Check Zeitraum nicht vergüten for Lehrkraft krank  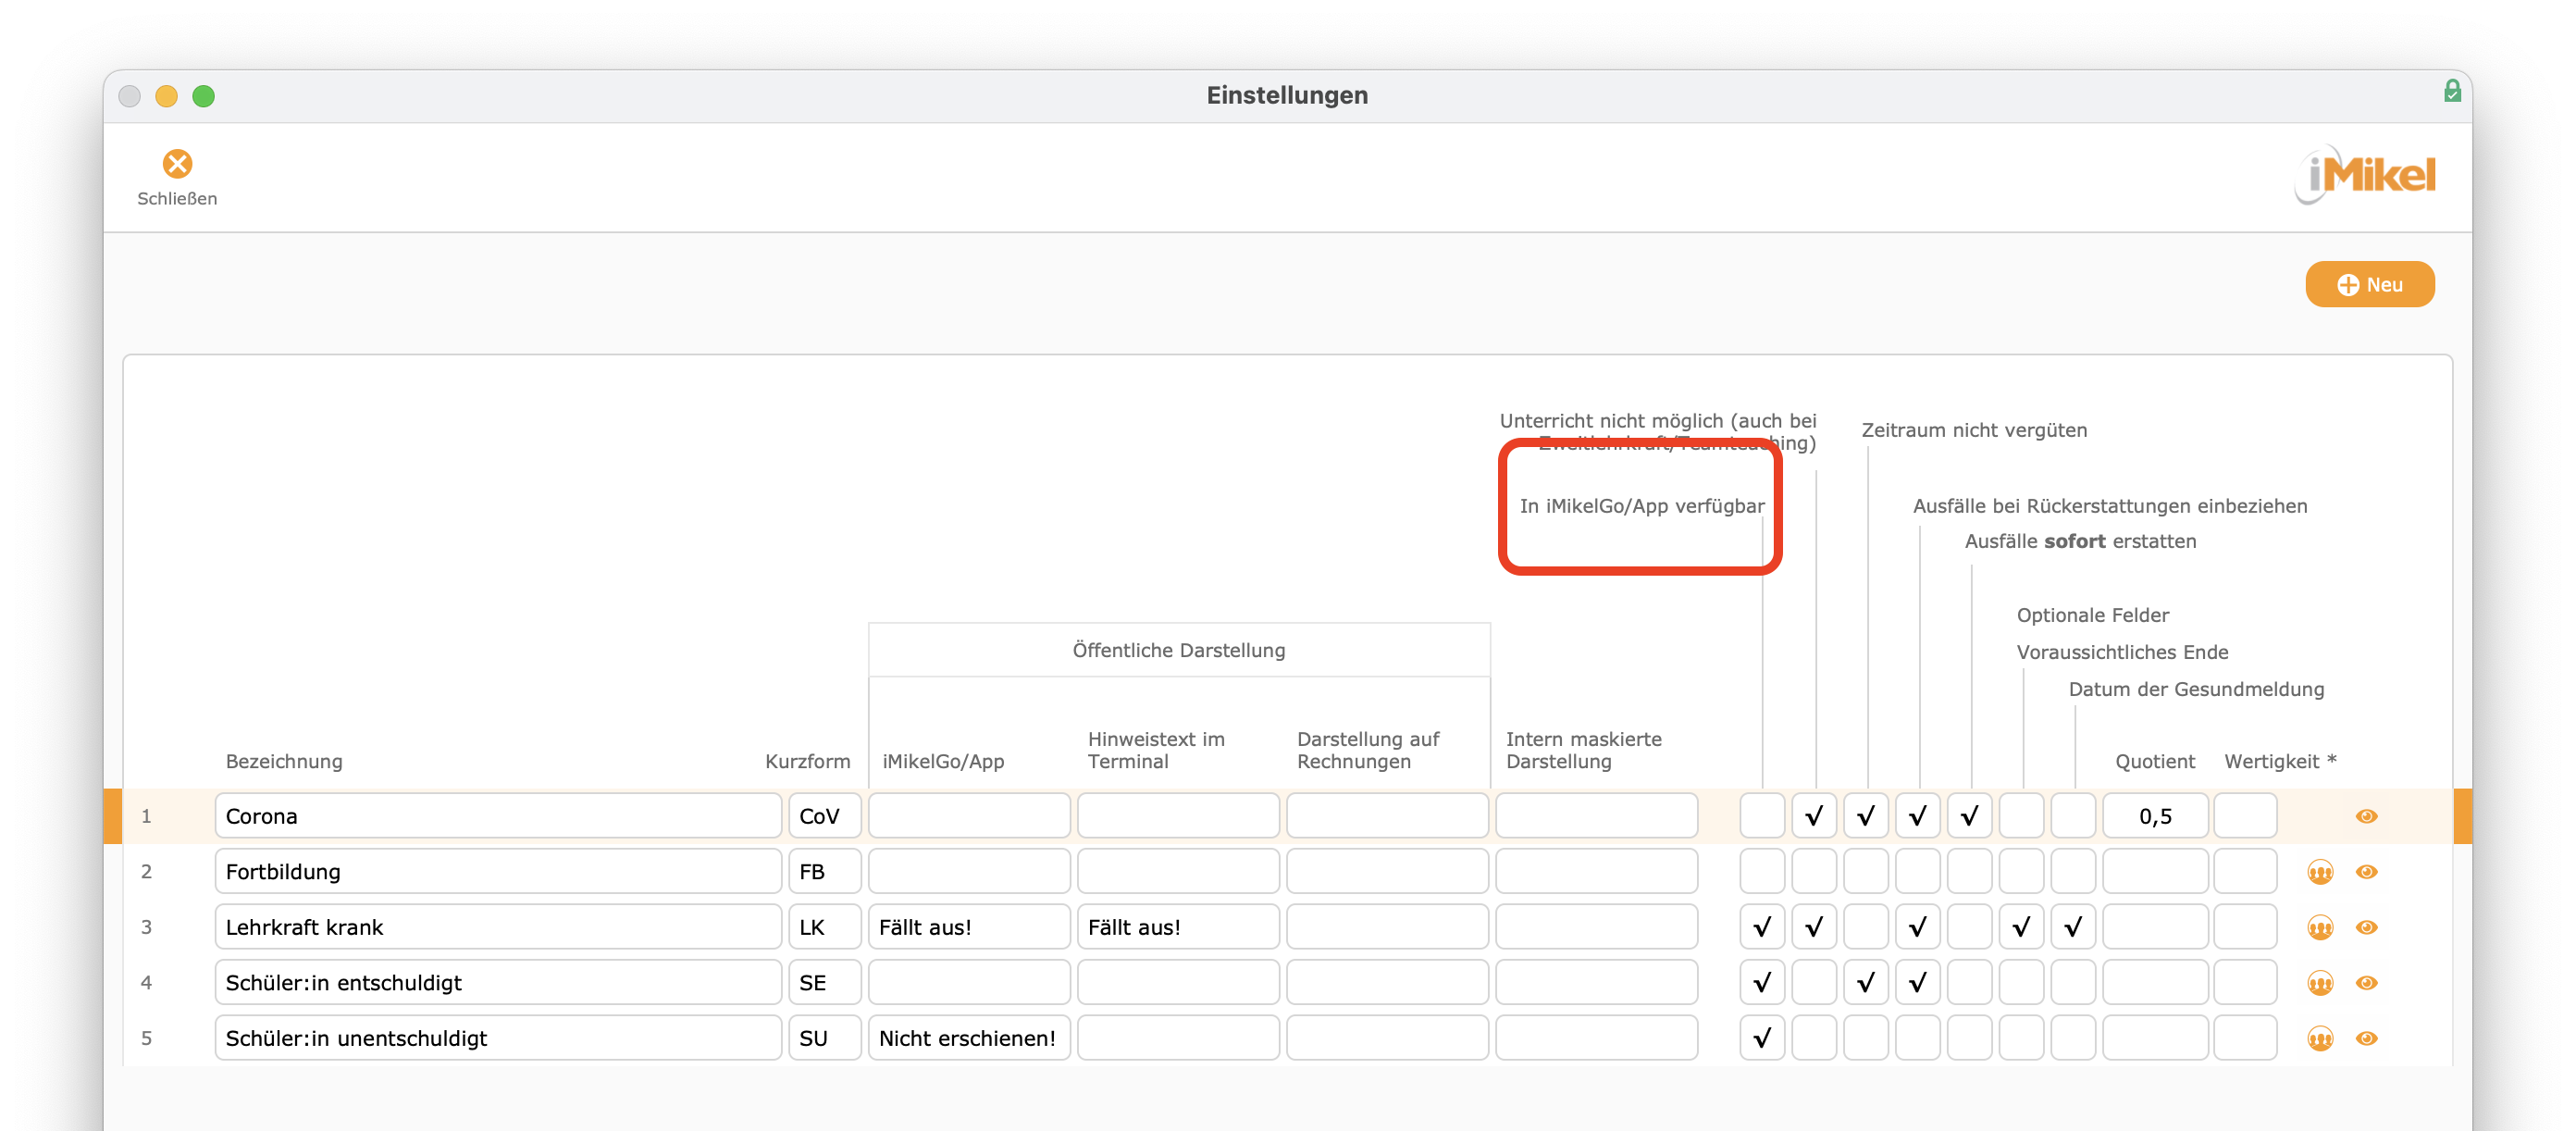pyautogui.click(x=1865, y=927)
